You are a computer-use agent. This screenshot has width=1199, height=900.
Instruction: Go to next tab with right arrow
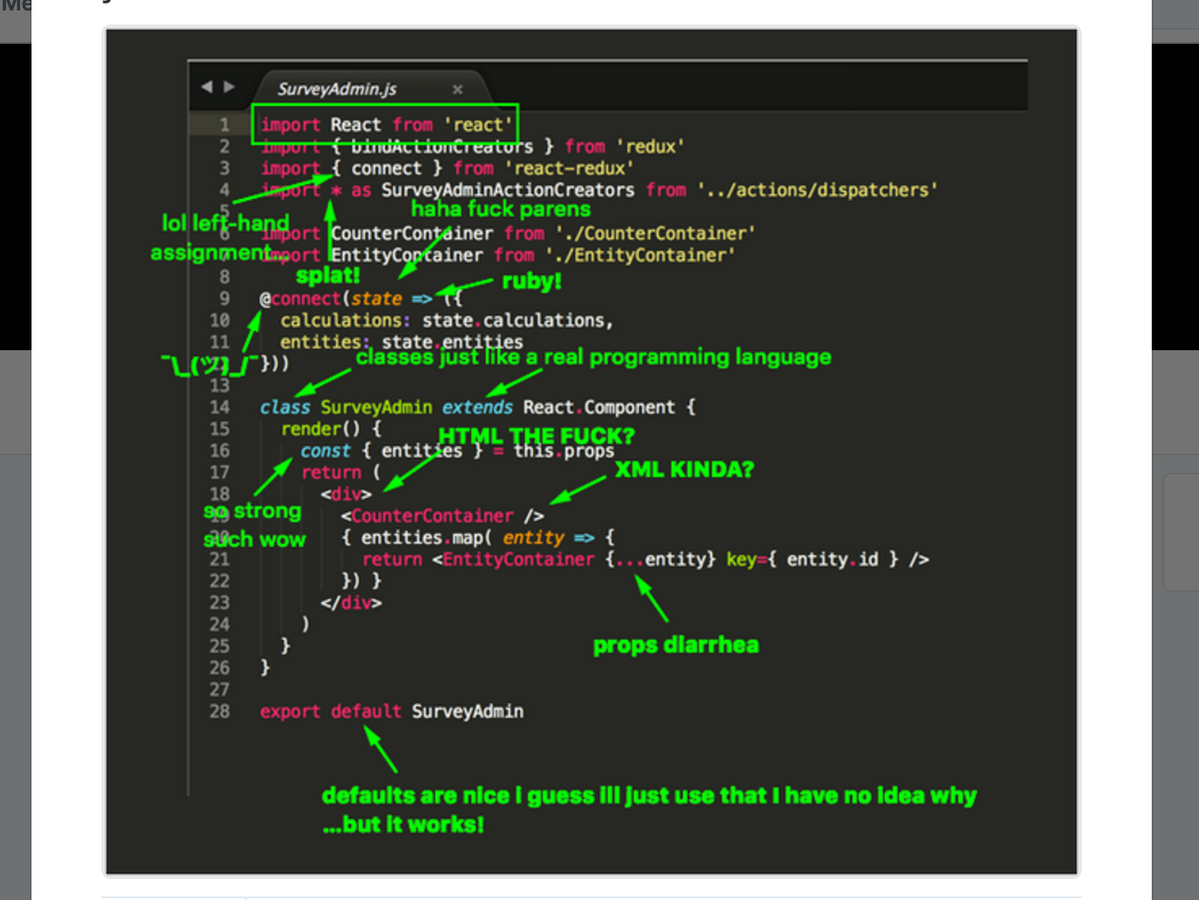click(229, 87)
